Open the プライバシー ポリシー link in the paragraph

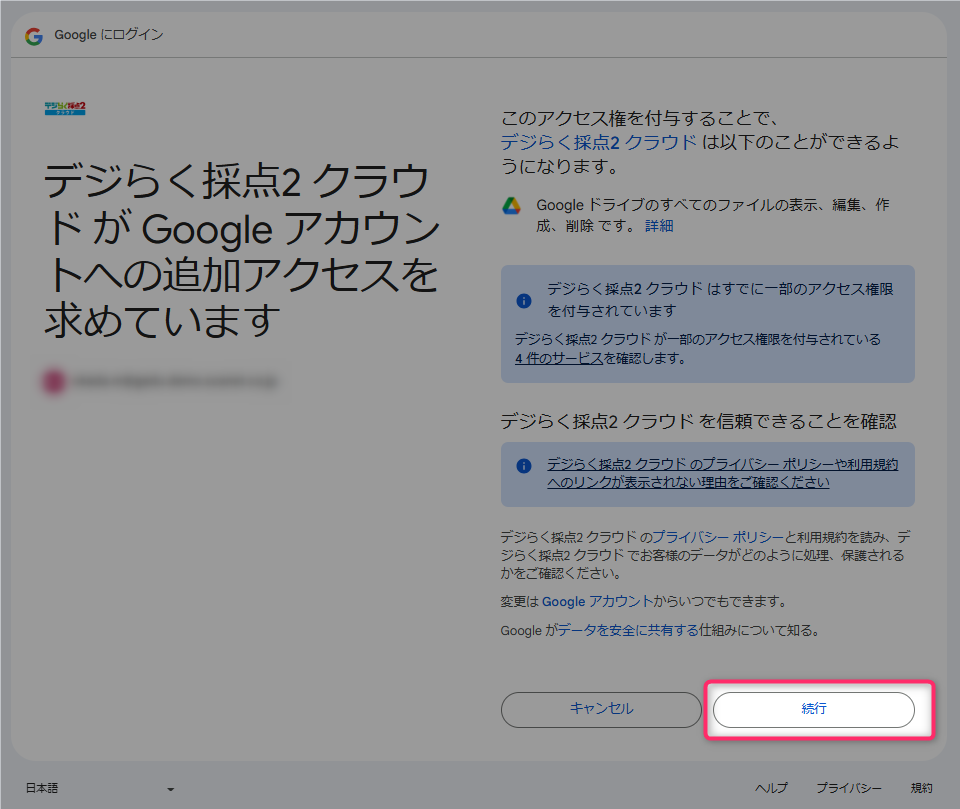tap(718, 537)
